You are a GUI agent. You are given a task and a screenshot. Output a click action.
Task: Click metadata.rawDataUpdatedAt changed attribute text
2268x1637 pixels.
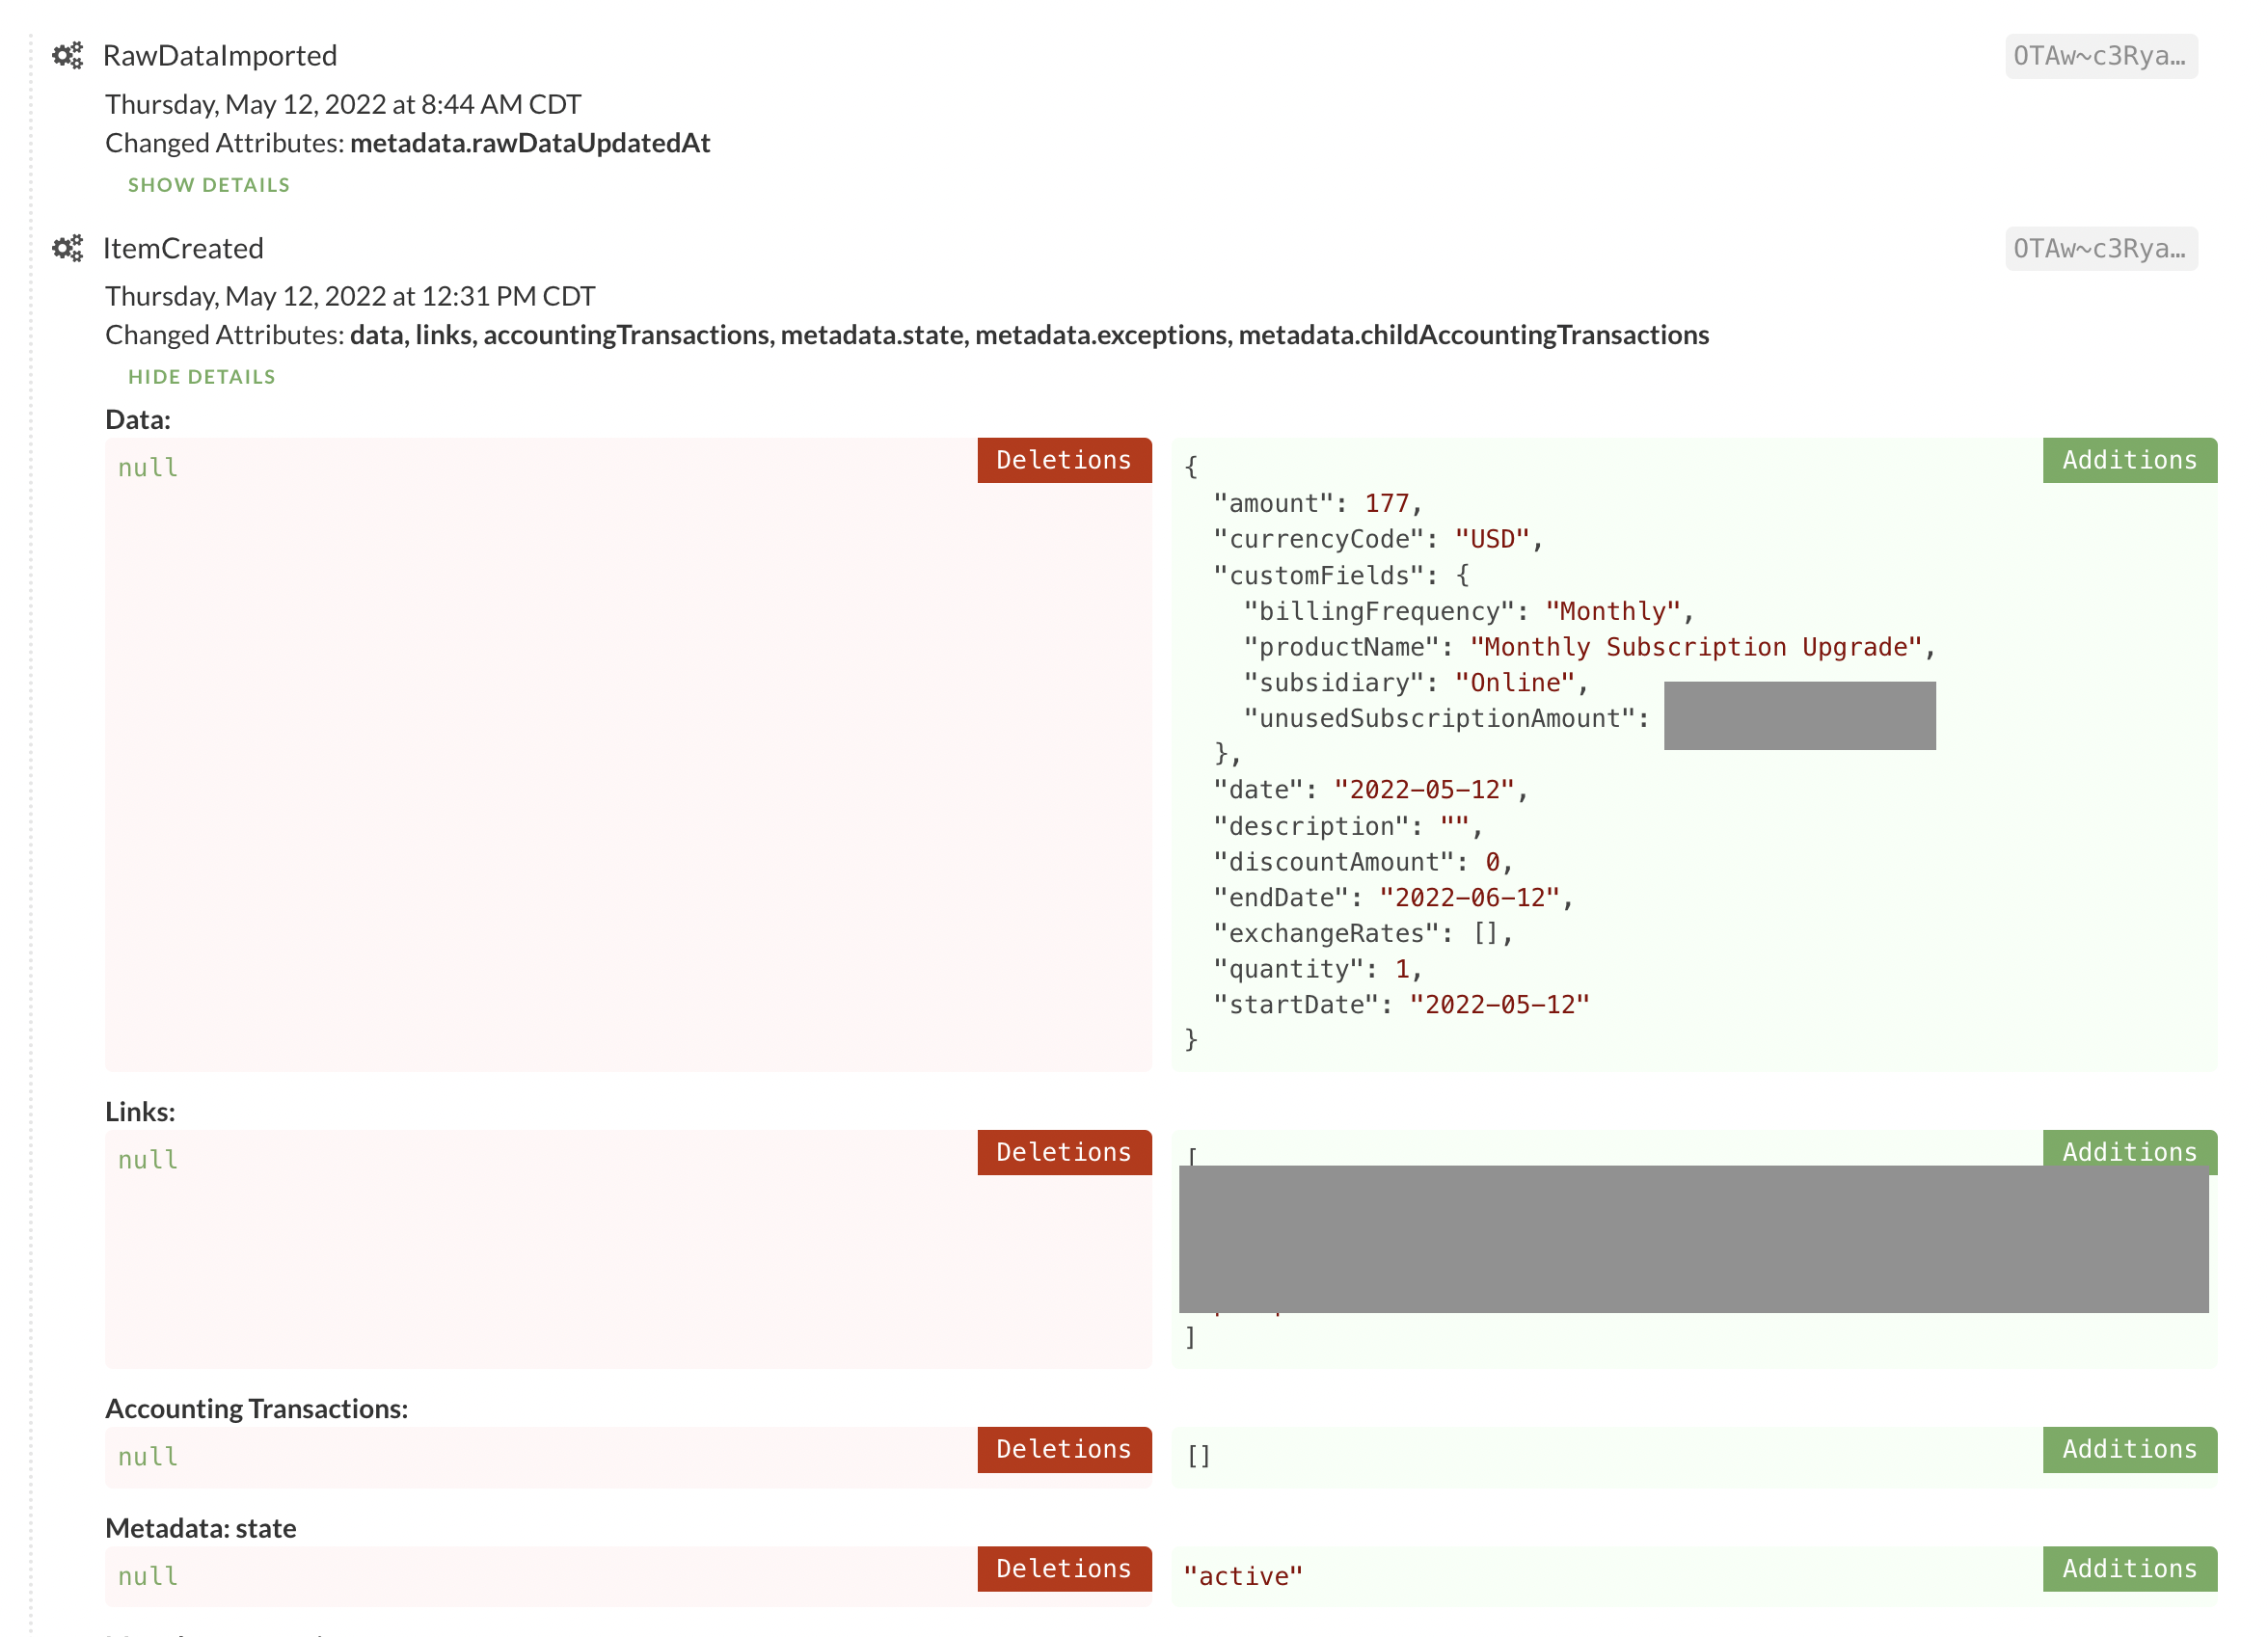[x=529, y=143]
